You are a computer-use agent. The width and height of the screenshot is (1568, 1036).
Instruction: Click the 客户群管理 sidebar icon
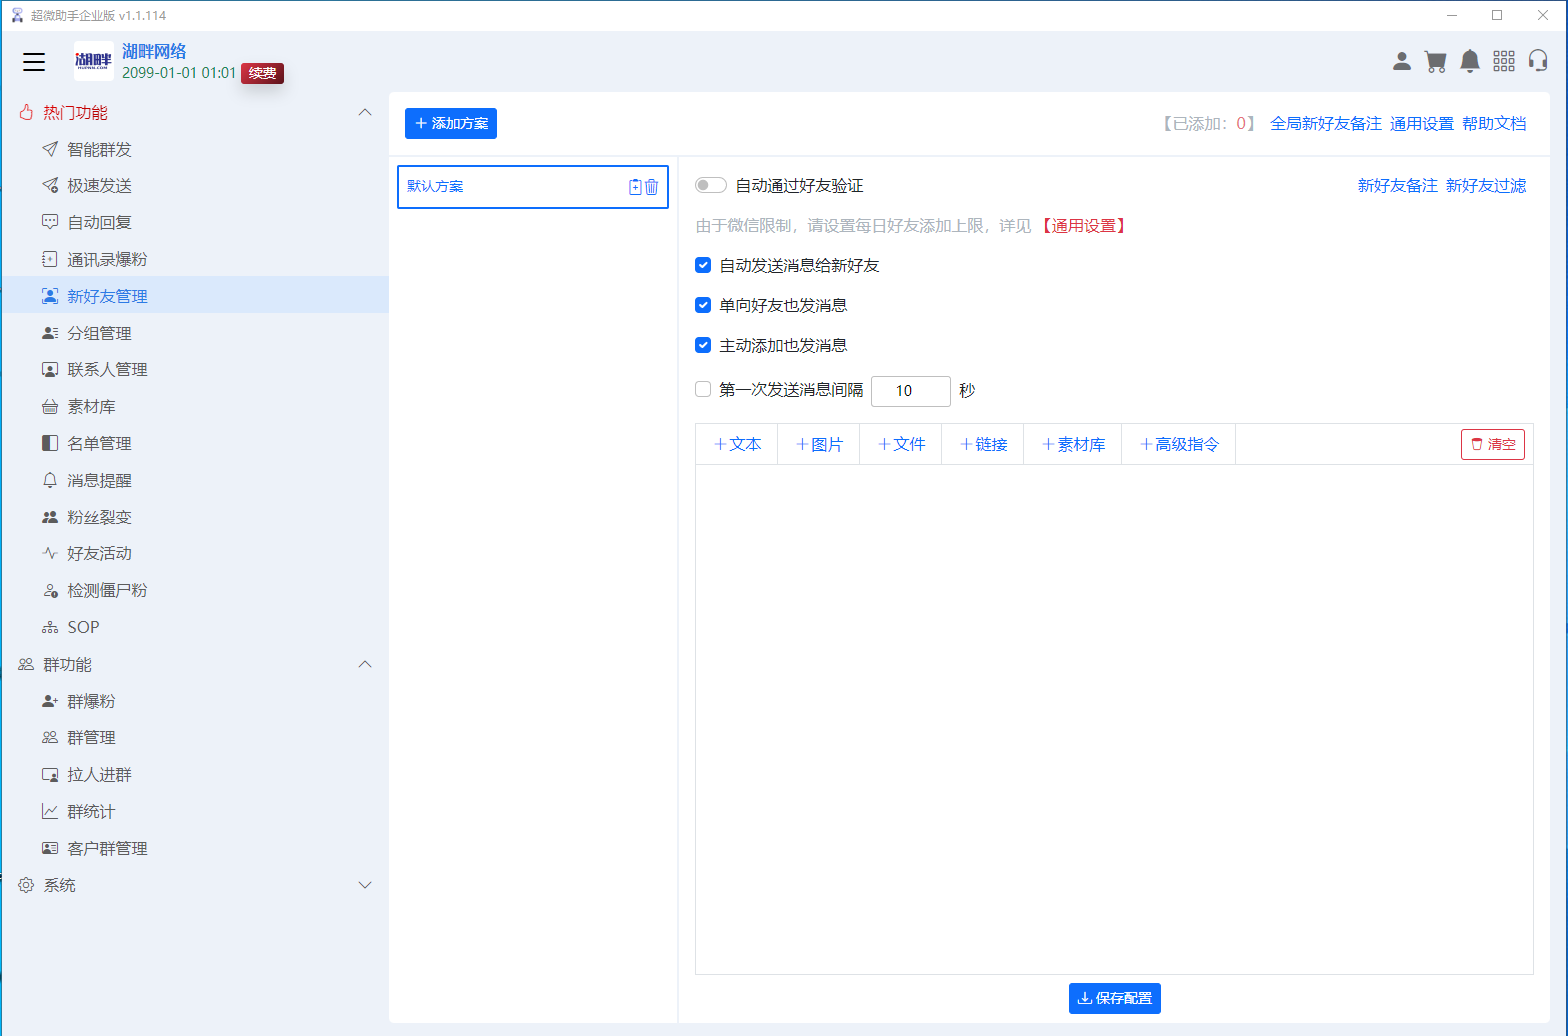[x=50, y=848]
